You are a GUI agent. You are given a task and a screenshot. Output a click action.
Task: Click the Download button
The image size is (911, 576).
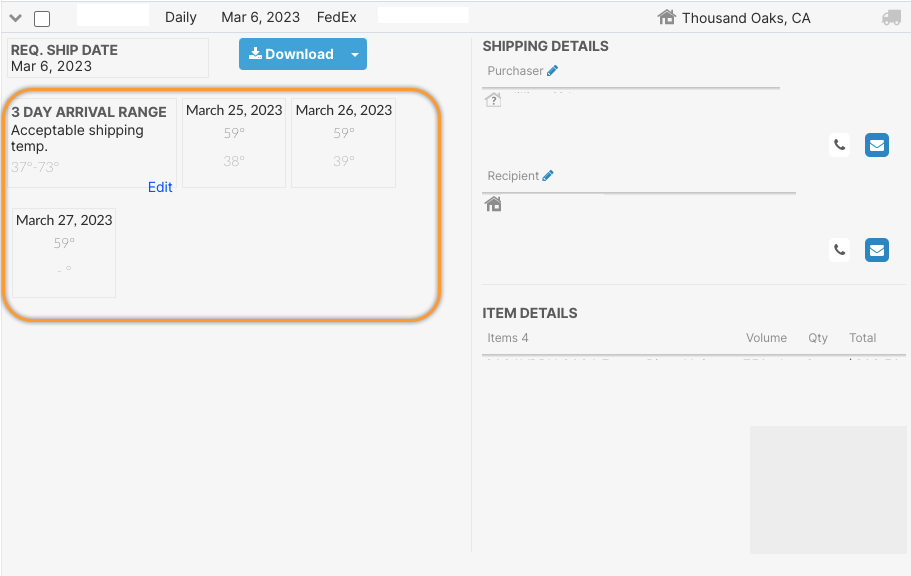291,54
